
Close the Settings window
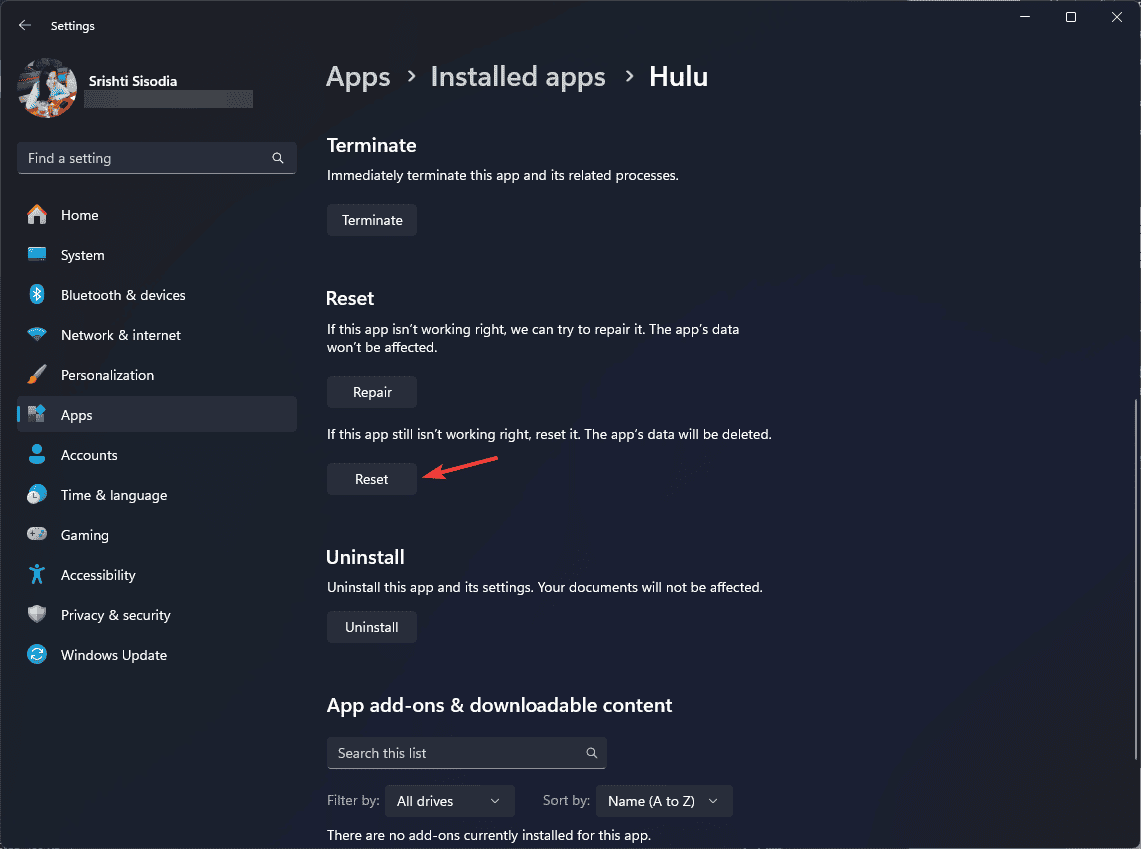tap(1117, 17)
